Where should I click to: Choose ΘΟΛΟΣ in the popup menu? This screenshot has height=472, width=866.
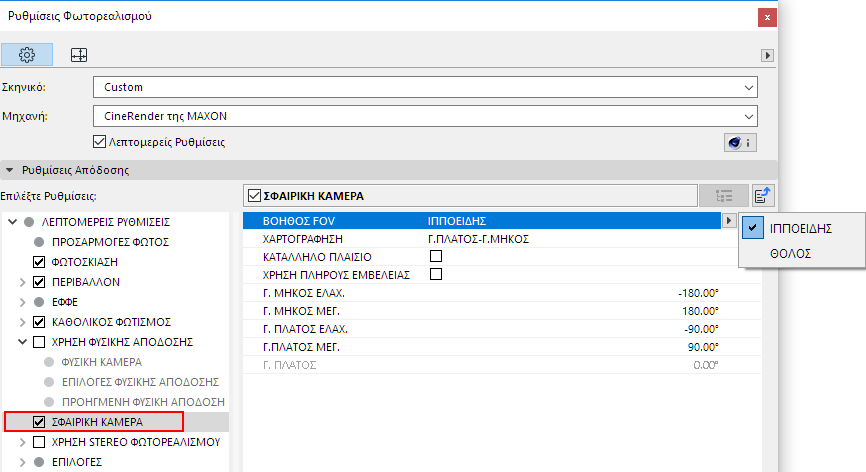point(790,254)
